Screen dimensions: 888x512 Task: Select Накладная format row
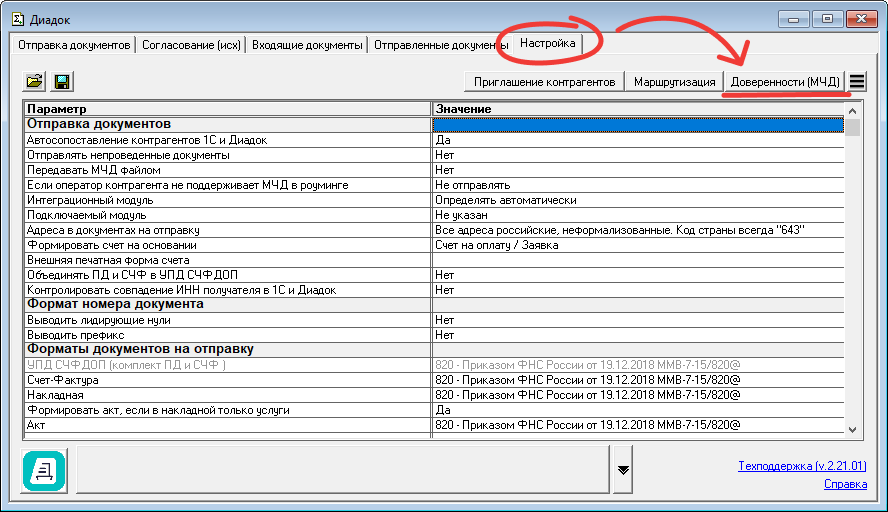pyautogui.click(x=434, y=395)
